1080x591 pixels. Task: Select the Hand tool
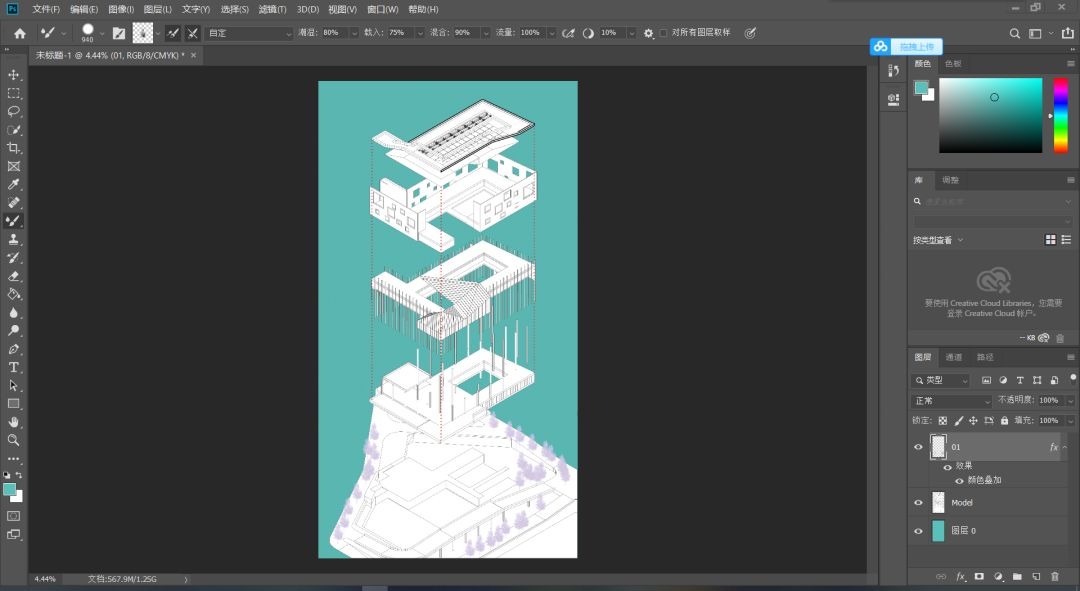(14, 422)
